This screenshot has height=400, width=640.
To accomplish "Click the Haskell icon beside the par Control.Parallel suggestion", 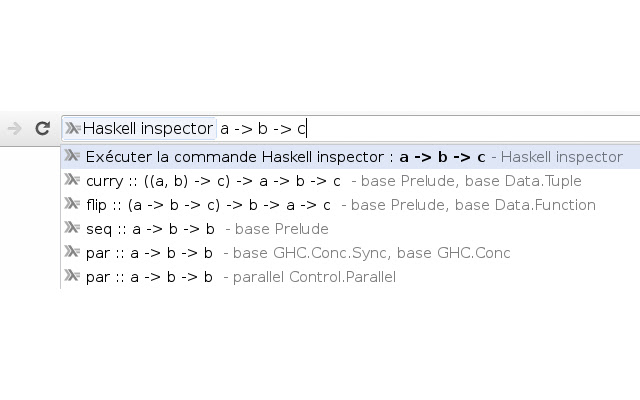I will pos(72,277).
